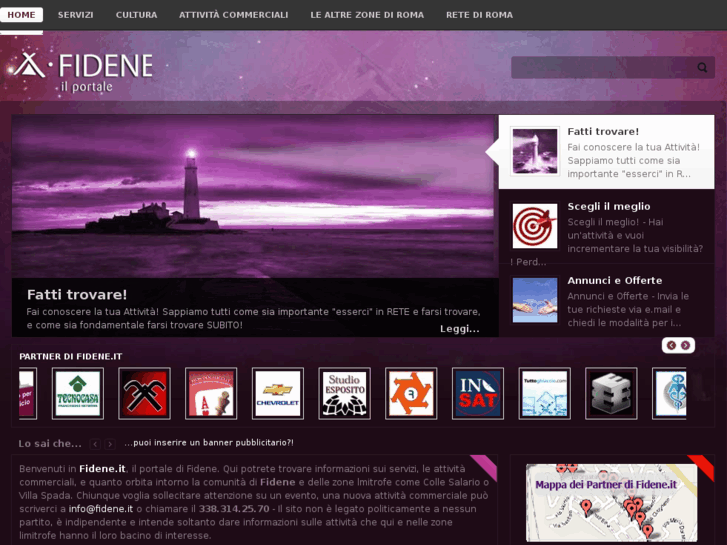Open RETE DI ROMA menu

pyautogui.click(x=479, y=15)
